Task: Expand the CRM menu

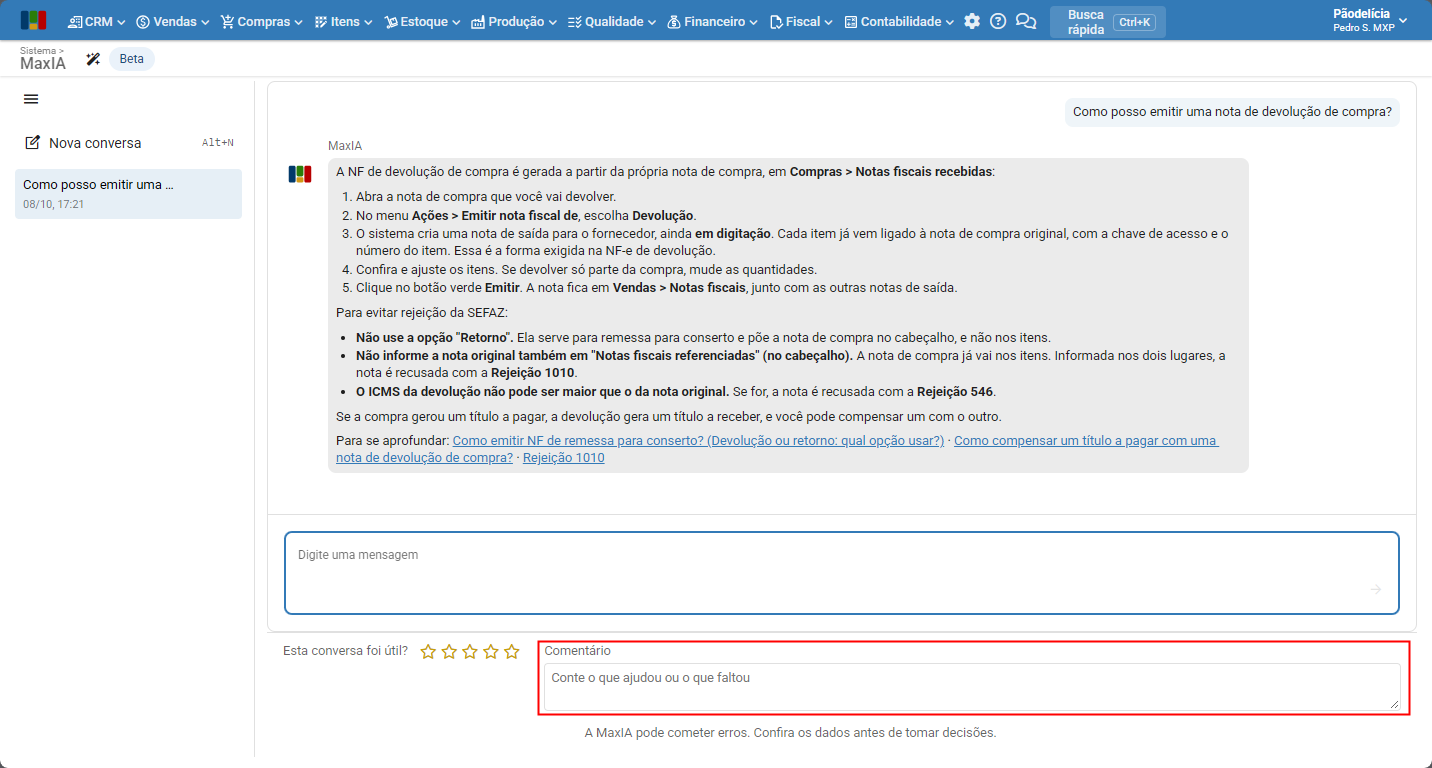Action: pyautogui.click(x=97, y=21)
